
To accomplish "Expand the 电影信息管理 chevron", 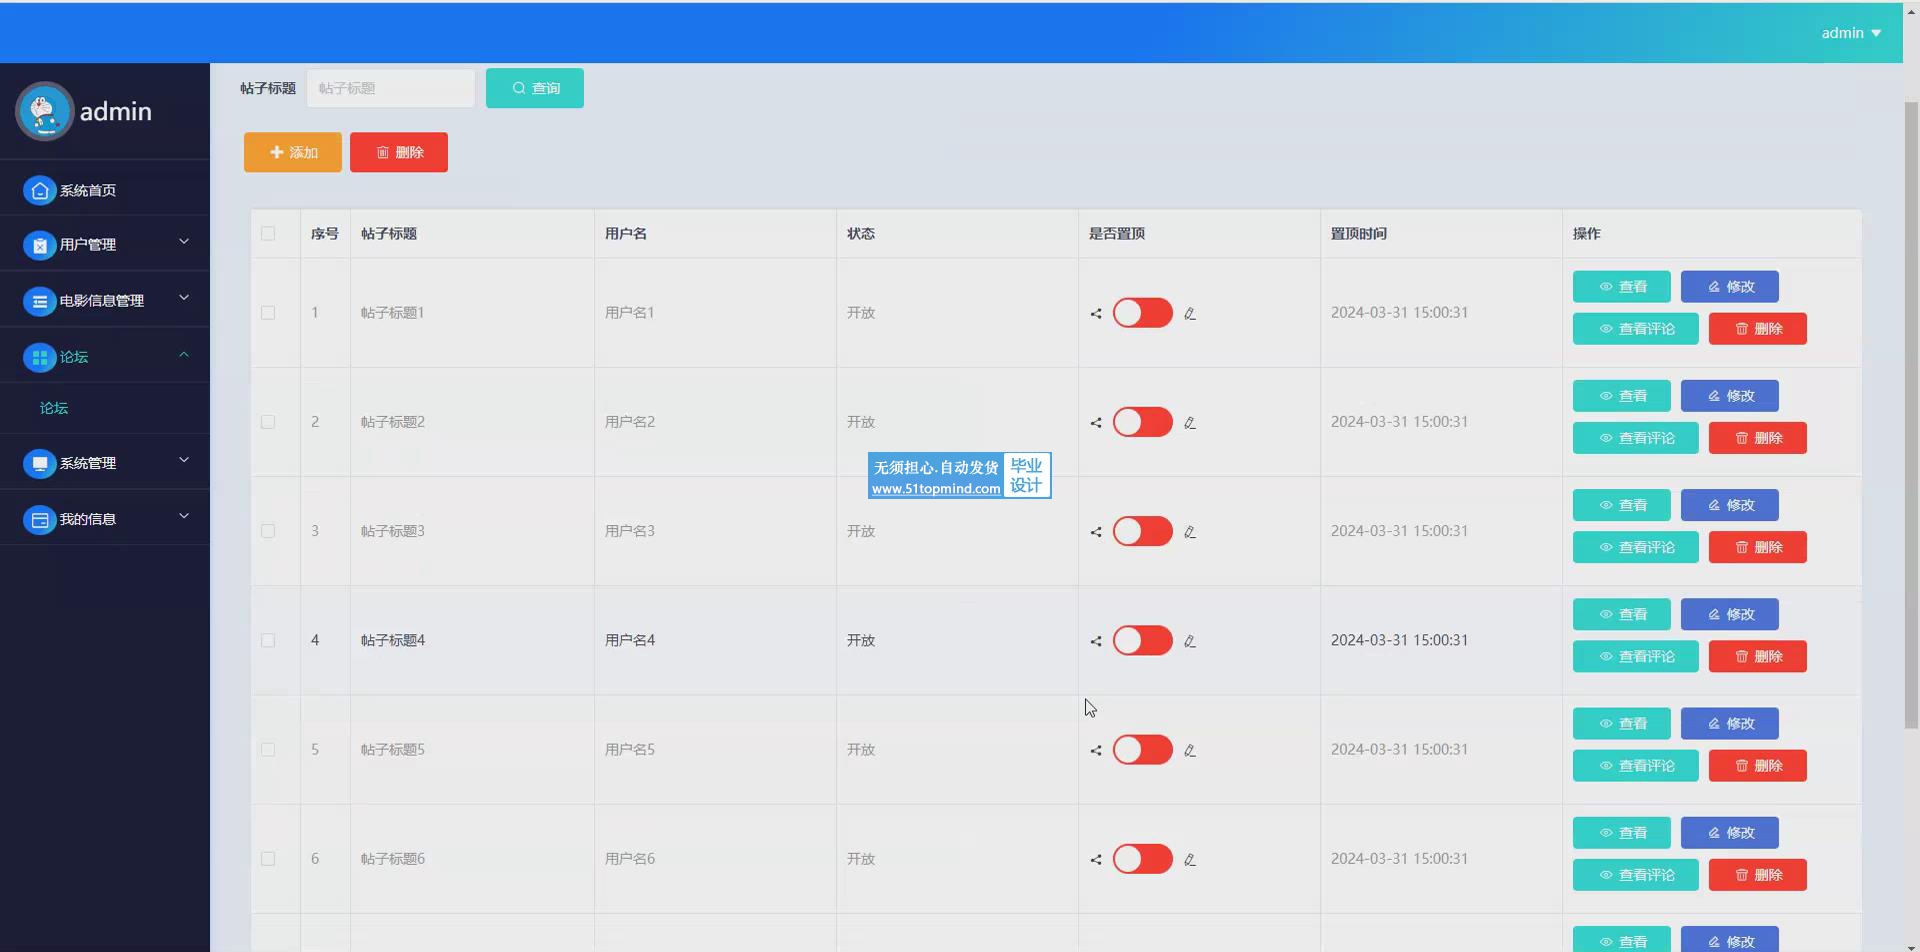I will 184,298.
